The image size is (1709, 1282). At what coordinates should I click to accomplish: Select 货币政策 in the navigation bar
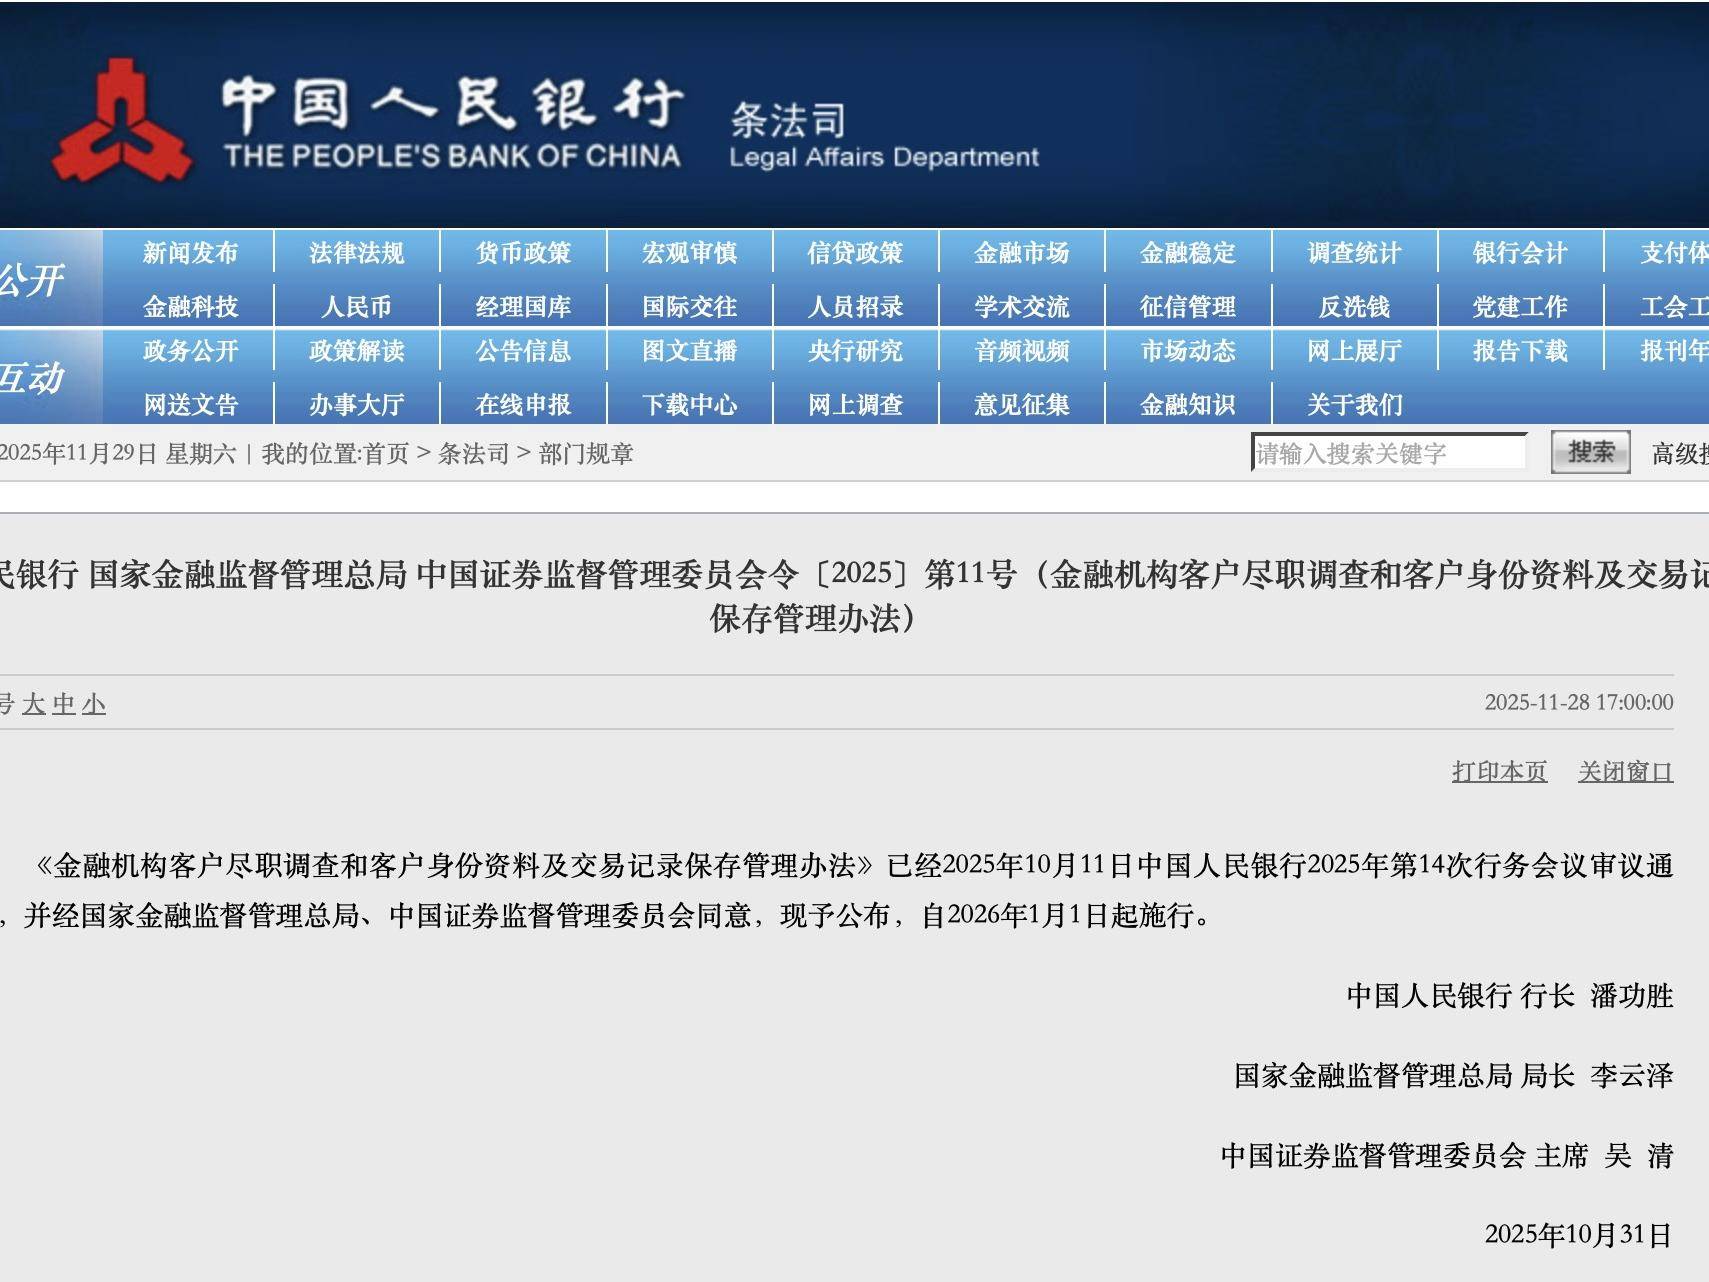coord(523,253)
